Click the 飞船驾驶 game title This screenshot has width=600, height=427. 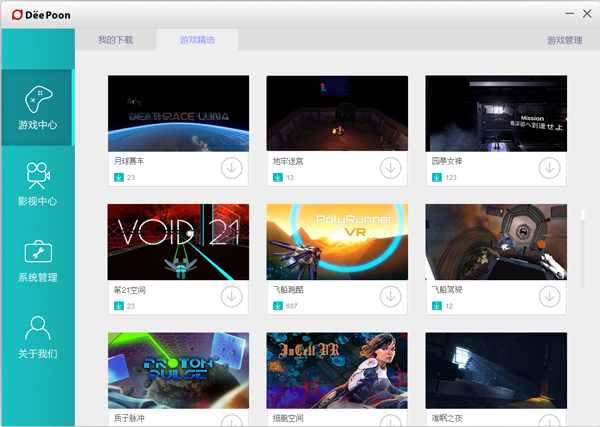[x=447, y=290]
